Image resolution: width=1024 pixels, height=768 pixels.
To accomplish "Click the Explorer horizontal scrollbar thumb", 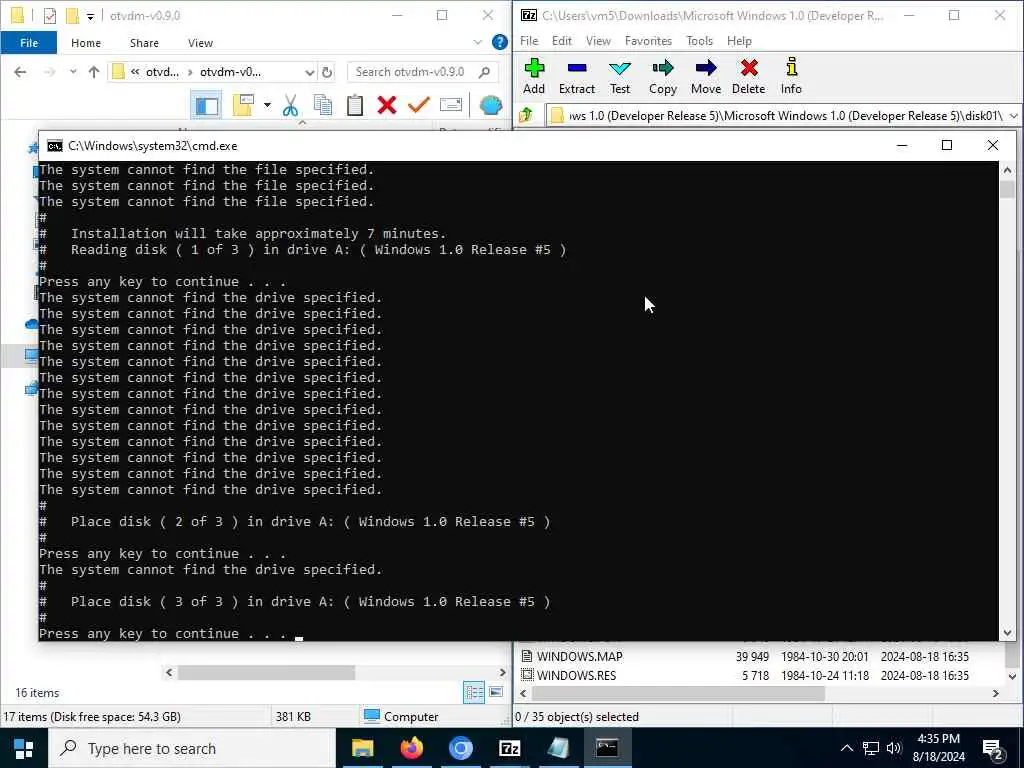I will (266, 672).
